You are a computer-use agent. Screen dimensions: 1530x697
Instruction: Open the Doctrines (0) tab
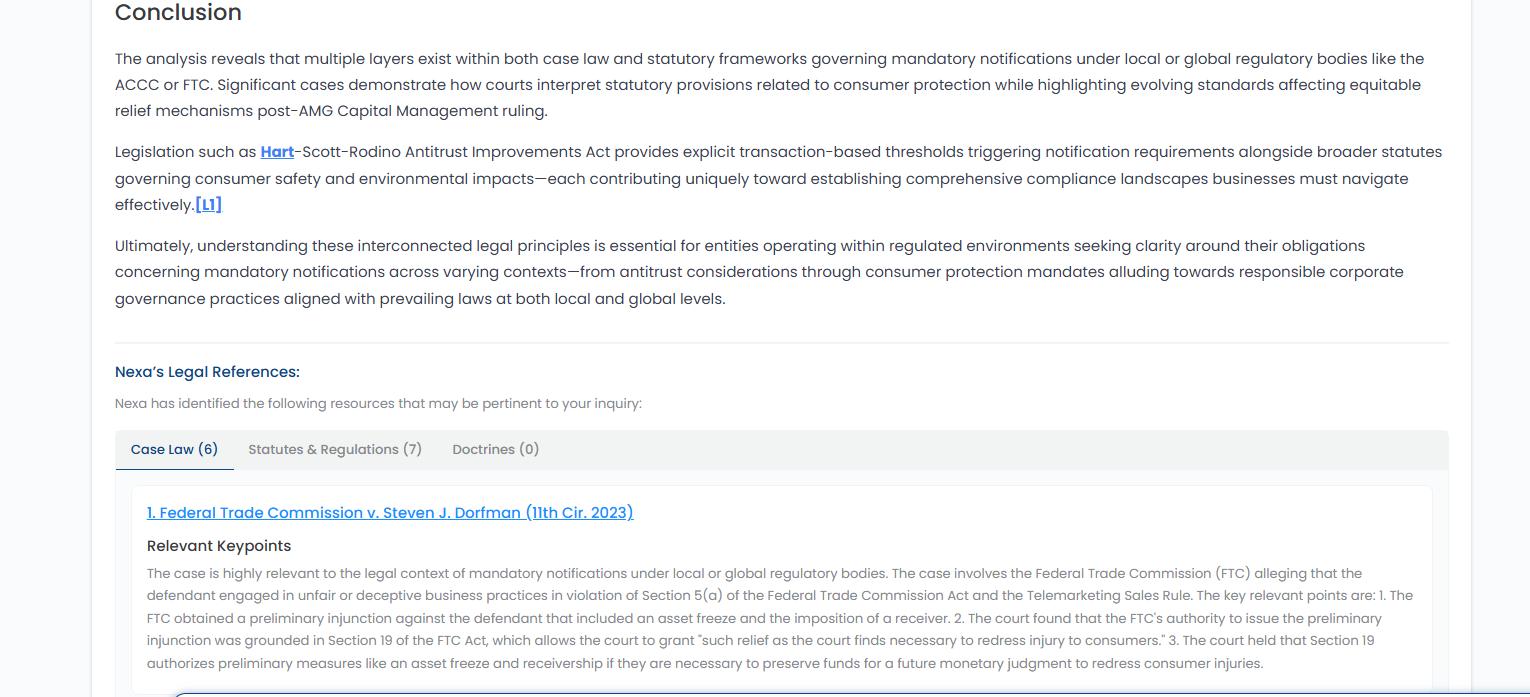[x=496, y=450]
